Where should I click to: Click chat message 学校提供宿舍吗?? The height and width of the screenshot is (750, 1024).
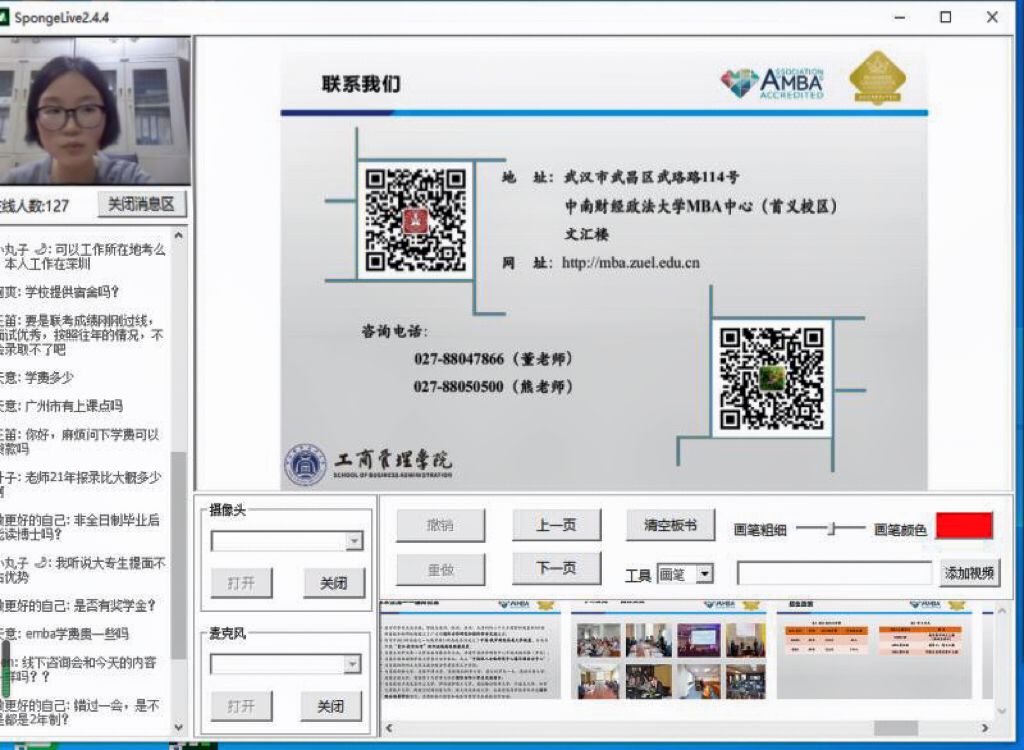(x=71, y=292)
